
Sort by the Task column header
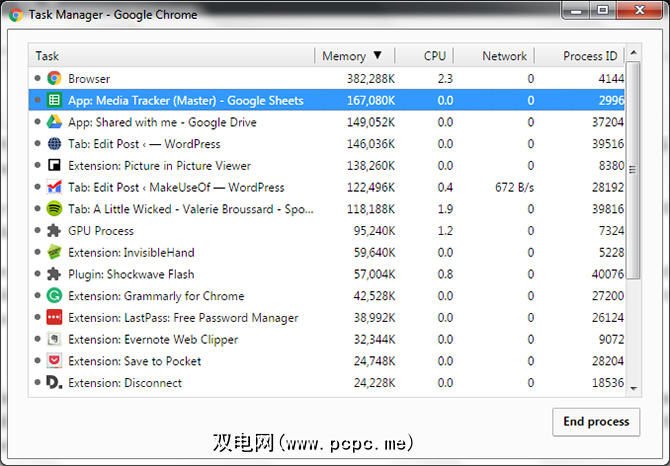171,56
